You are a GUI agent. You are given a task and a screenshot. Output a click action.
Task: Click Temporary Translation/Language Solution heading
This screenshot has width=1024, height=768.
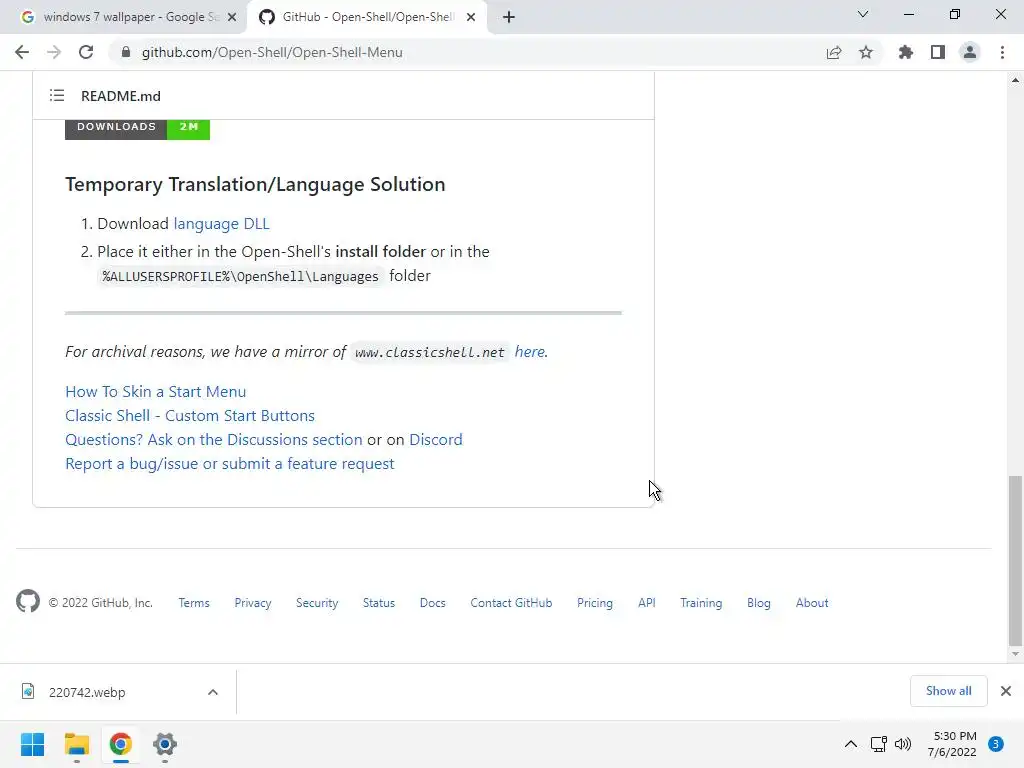[255, 184]
